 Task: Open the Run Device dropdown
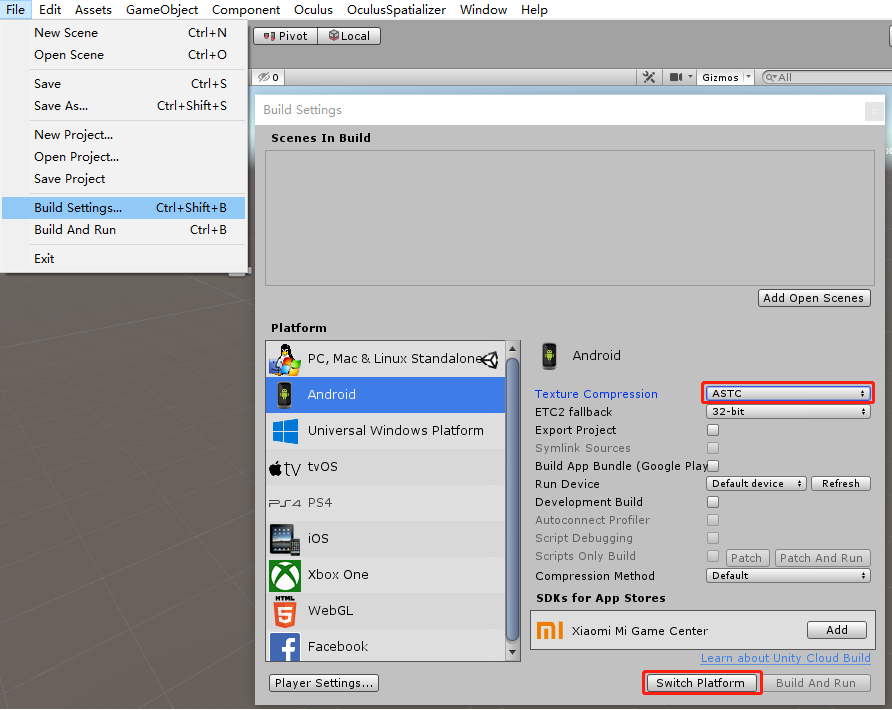756,484
